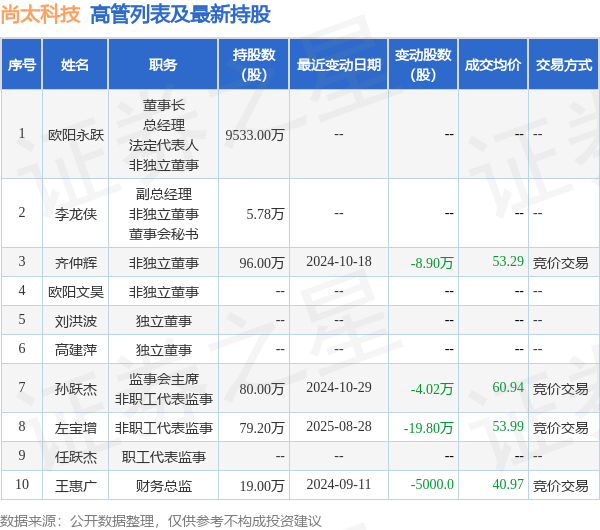Select the 最近变动日期 column header
The height and width of the screenshot is (530, 600).
coord(339,65)
